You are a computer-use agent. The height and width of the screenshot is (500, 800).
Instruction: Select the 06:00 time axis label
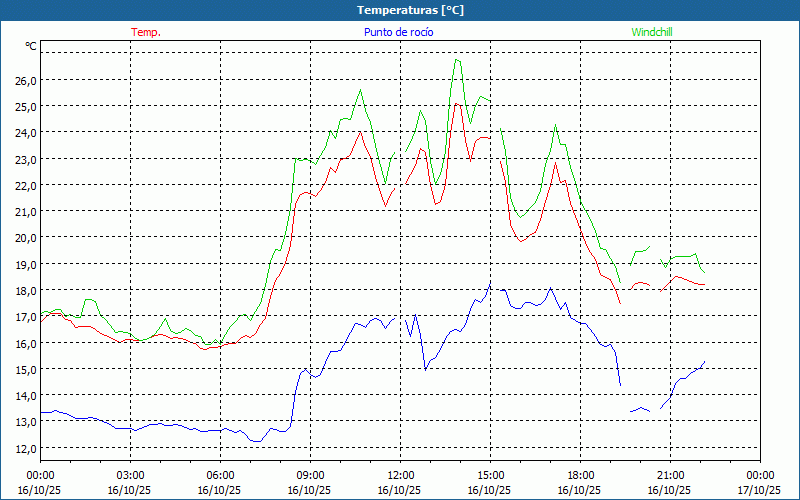[220, 475]
